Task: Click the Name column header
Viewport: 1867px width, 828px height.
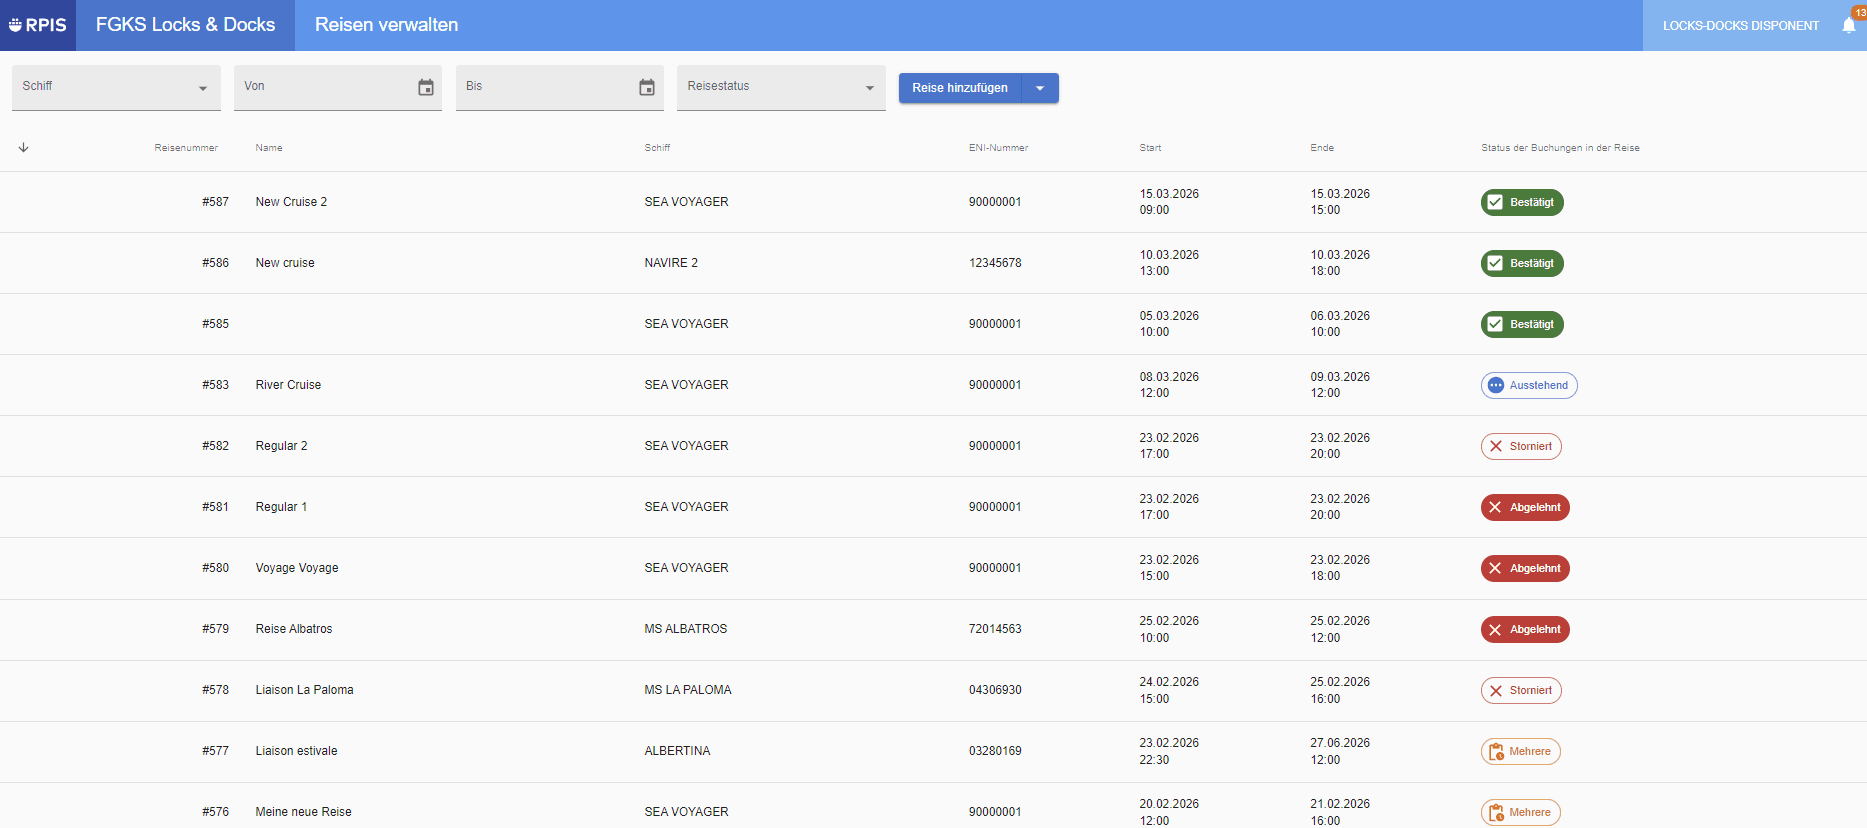Action: [269, 148]
